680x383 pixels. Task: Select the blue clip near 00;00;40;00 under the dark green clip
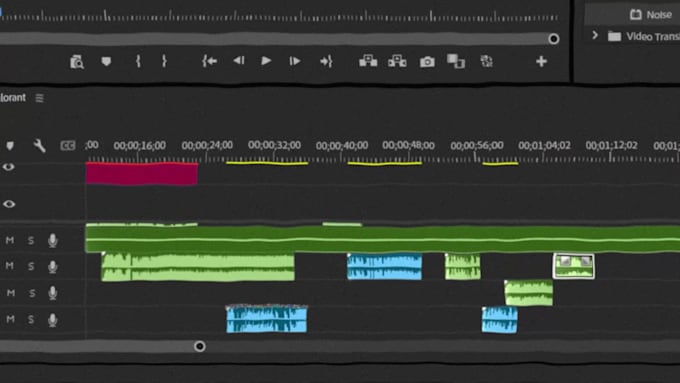click(384, 266)
